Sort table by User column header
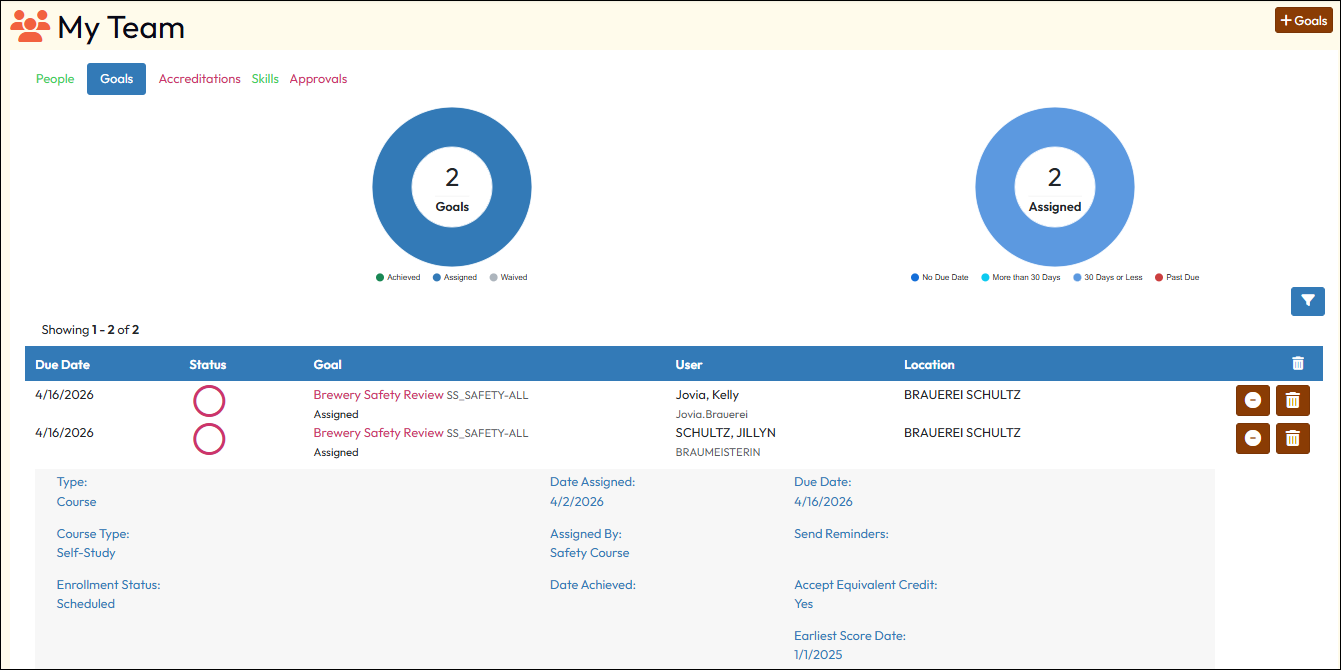Image resolution: width=1341 pixels, height=670 pixels. point(689,365)
